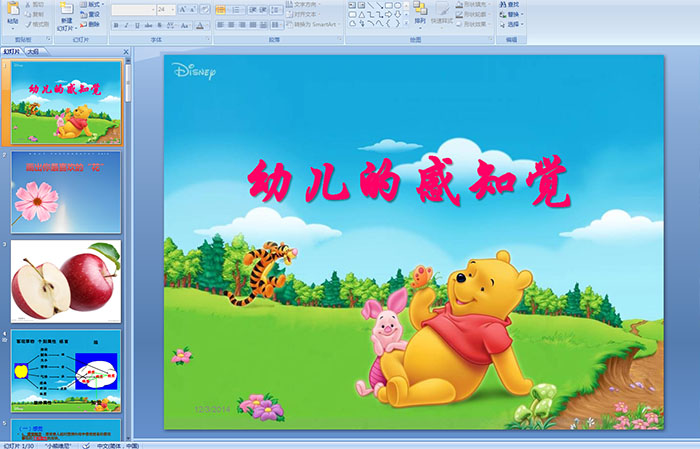Screen dimensions: 700x449
Task: Open Select (选择) menu
Action: (511, 24)
